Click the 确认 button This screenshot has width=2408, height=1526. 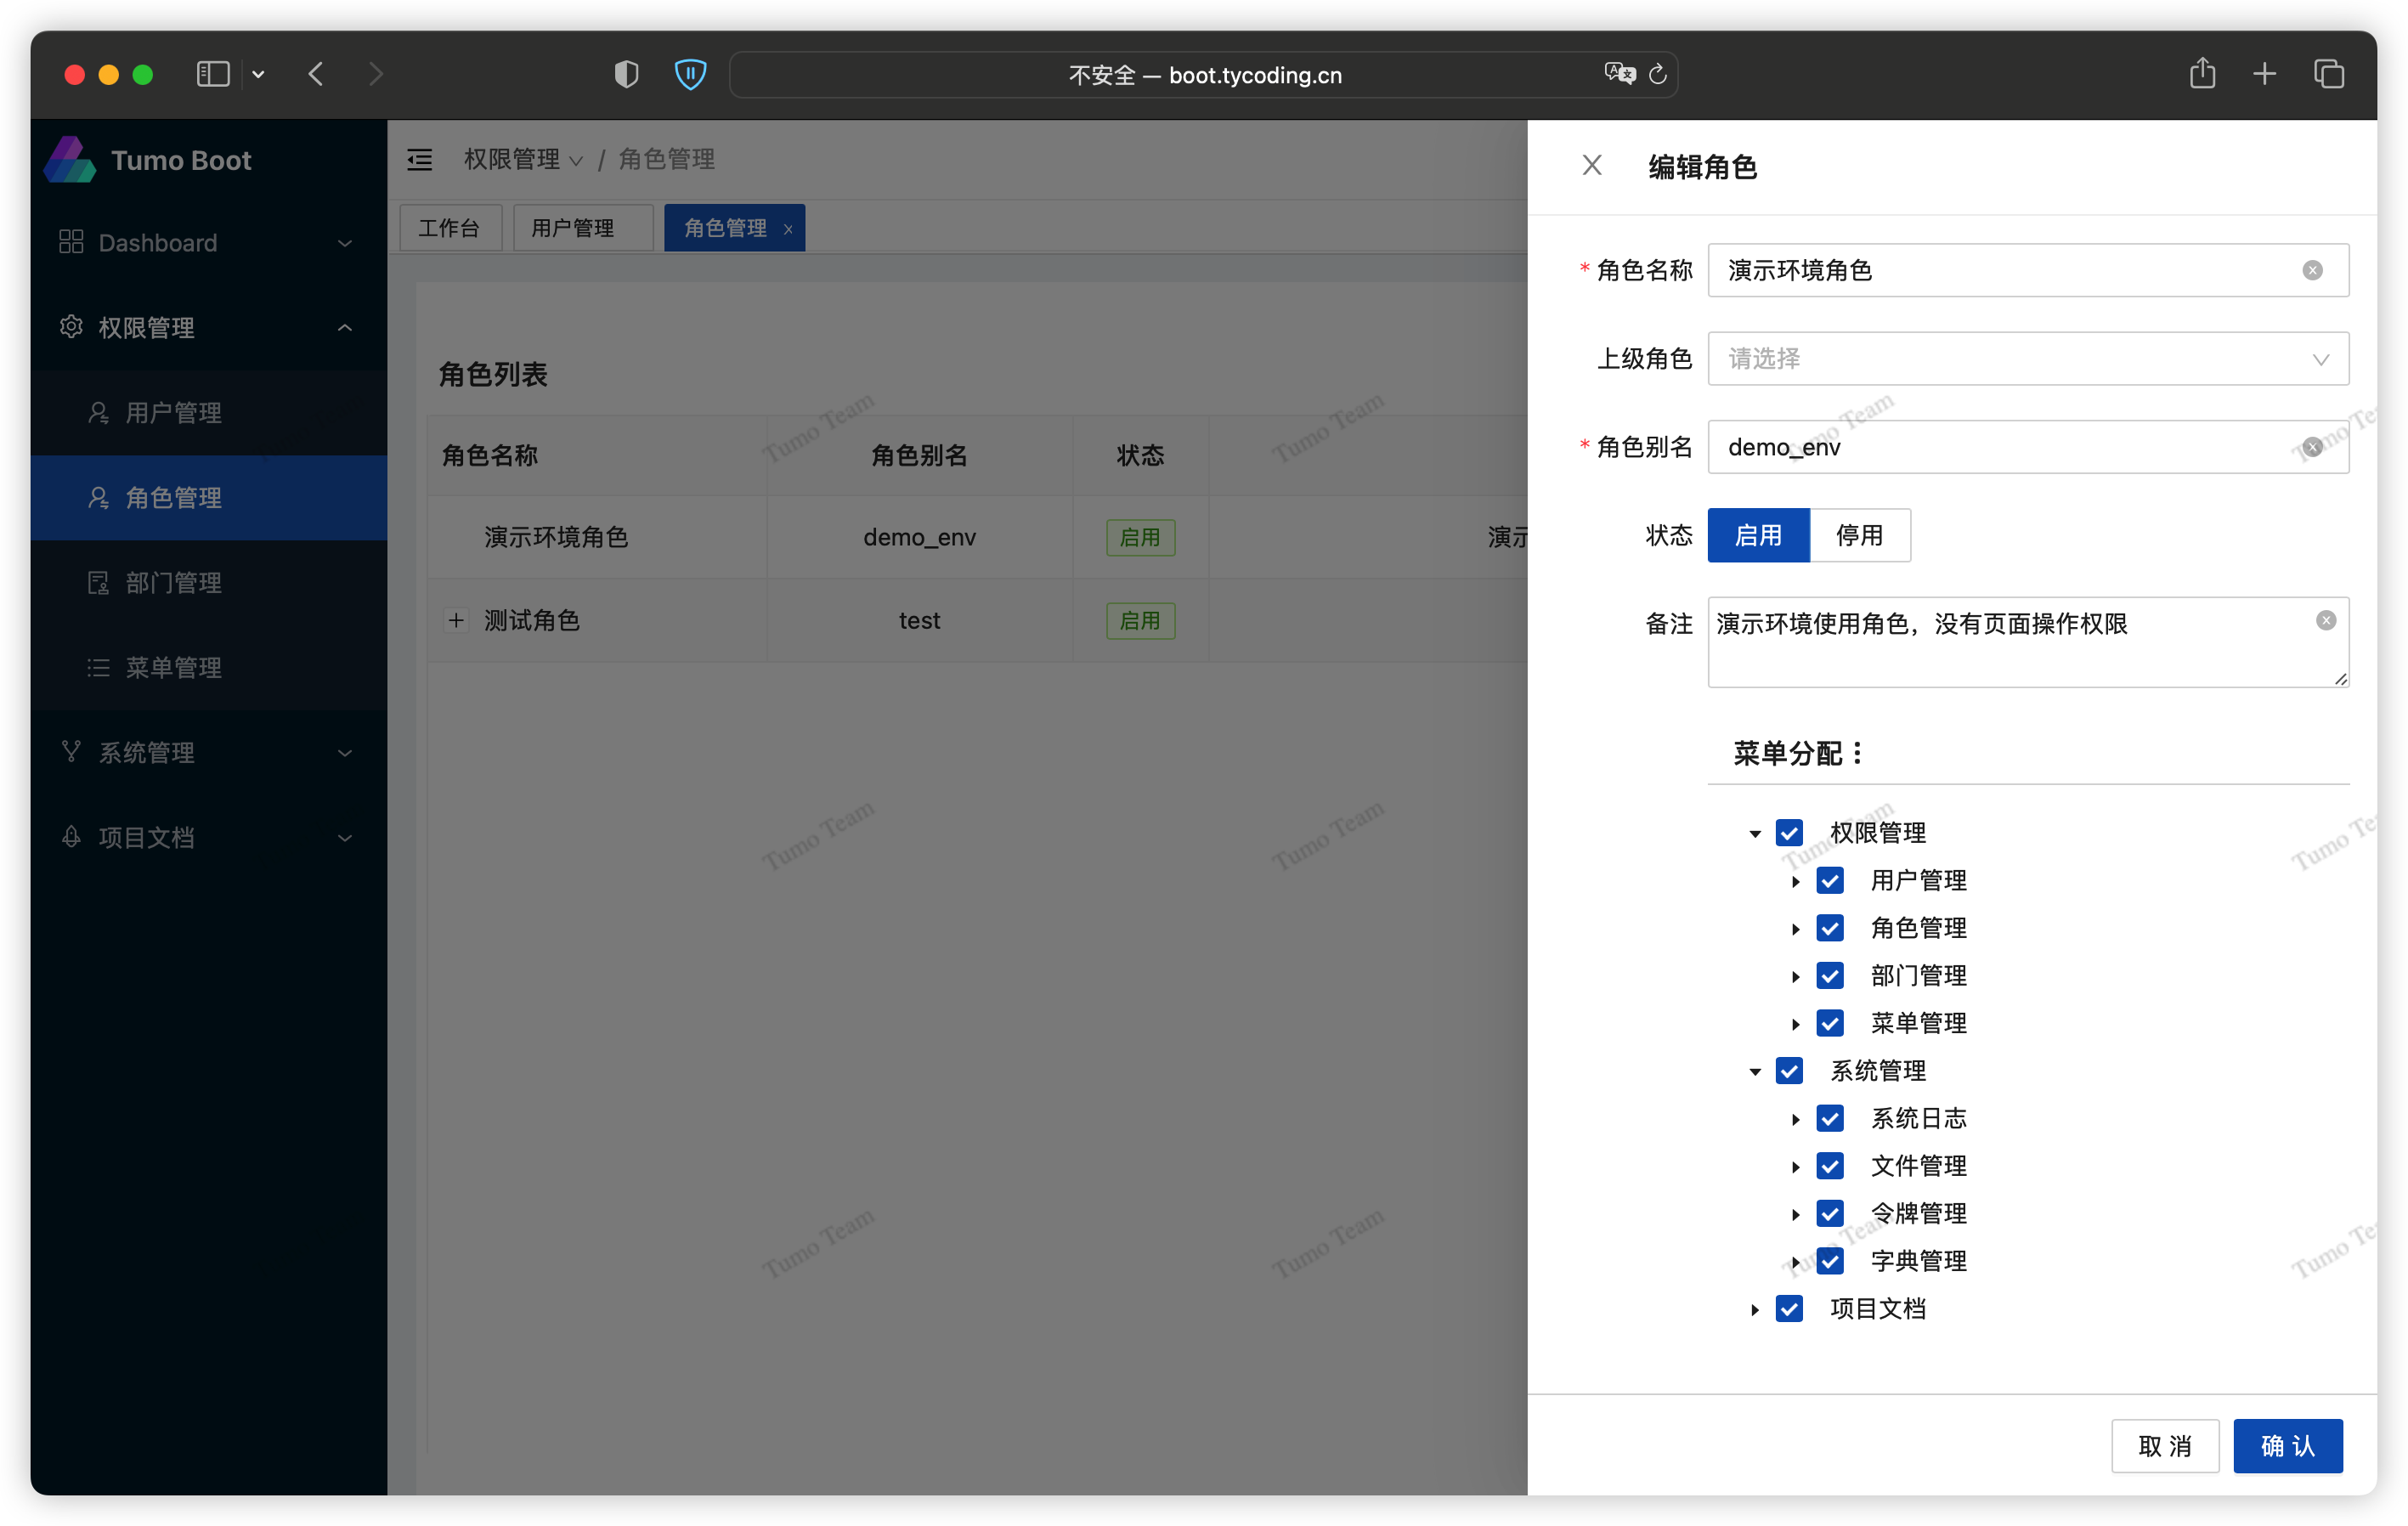(x=2287, y=1446)
